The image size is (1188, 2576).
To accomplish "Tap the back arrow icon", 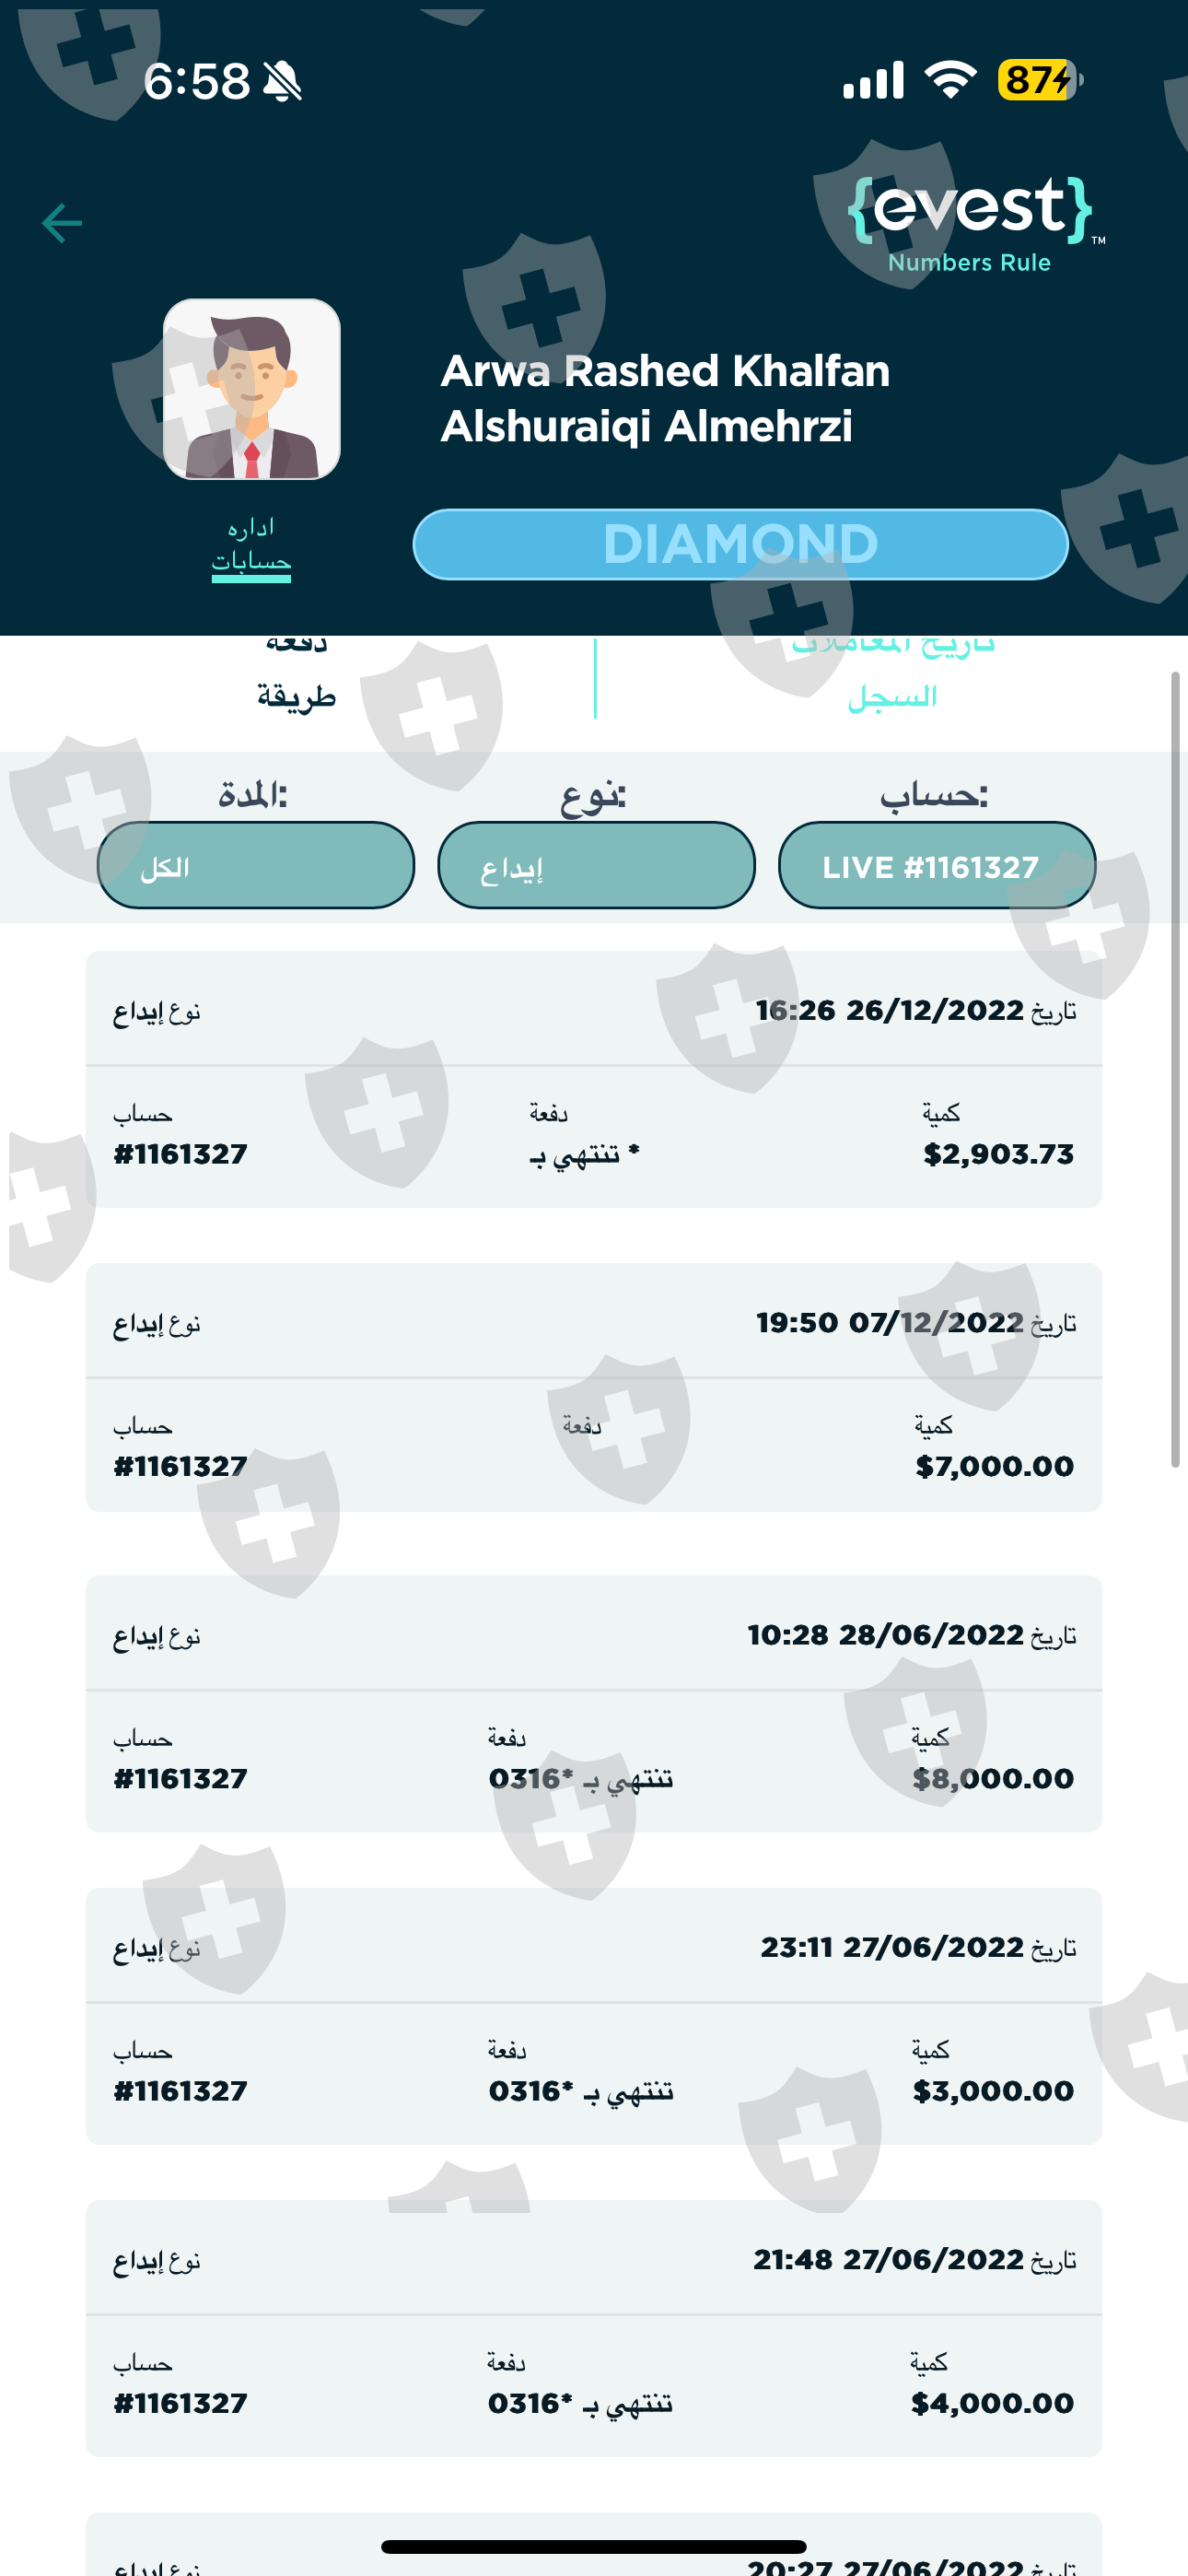I will click(62, 223).
